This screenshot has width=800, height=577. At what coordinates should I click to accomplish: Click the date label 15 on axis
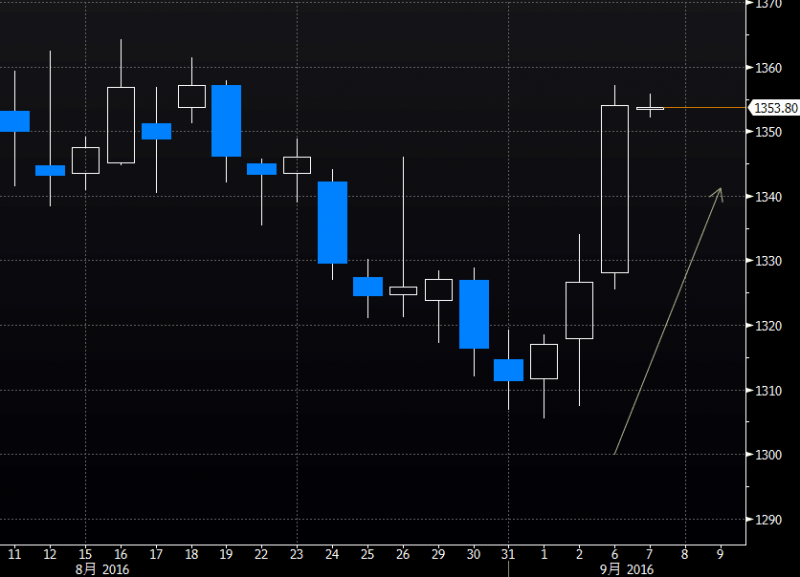(x=85, y=554)
